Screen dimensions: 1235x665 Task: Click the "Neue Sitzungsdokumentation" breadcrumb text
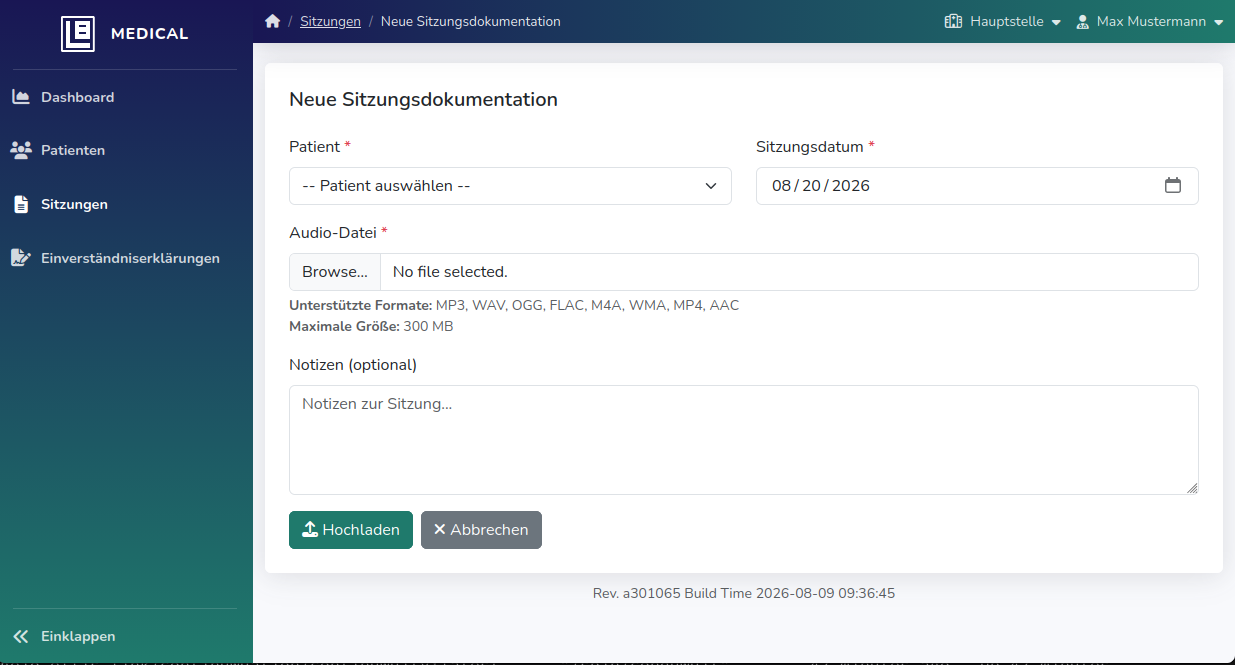click(471, 21)
